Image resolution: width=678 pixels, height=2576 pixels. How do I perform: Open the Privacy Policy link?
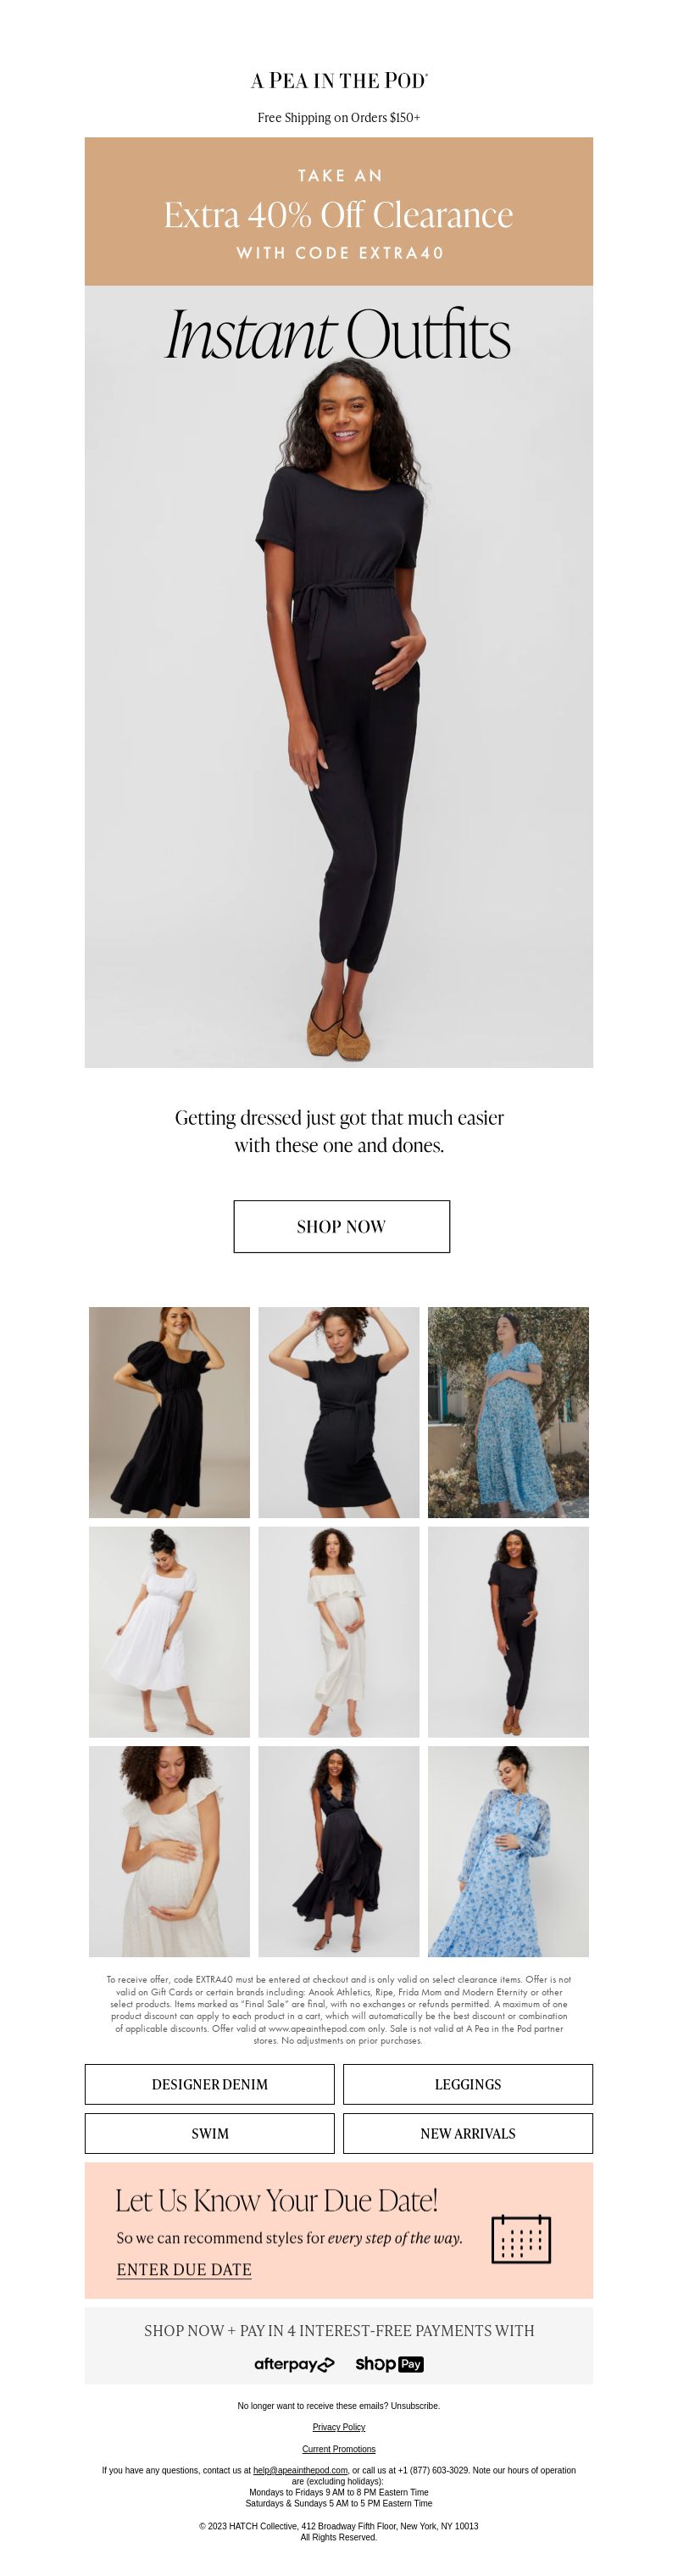coord(339,2427)
